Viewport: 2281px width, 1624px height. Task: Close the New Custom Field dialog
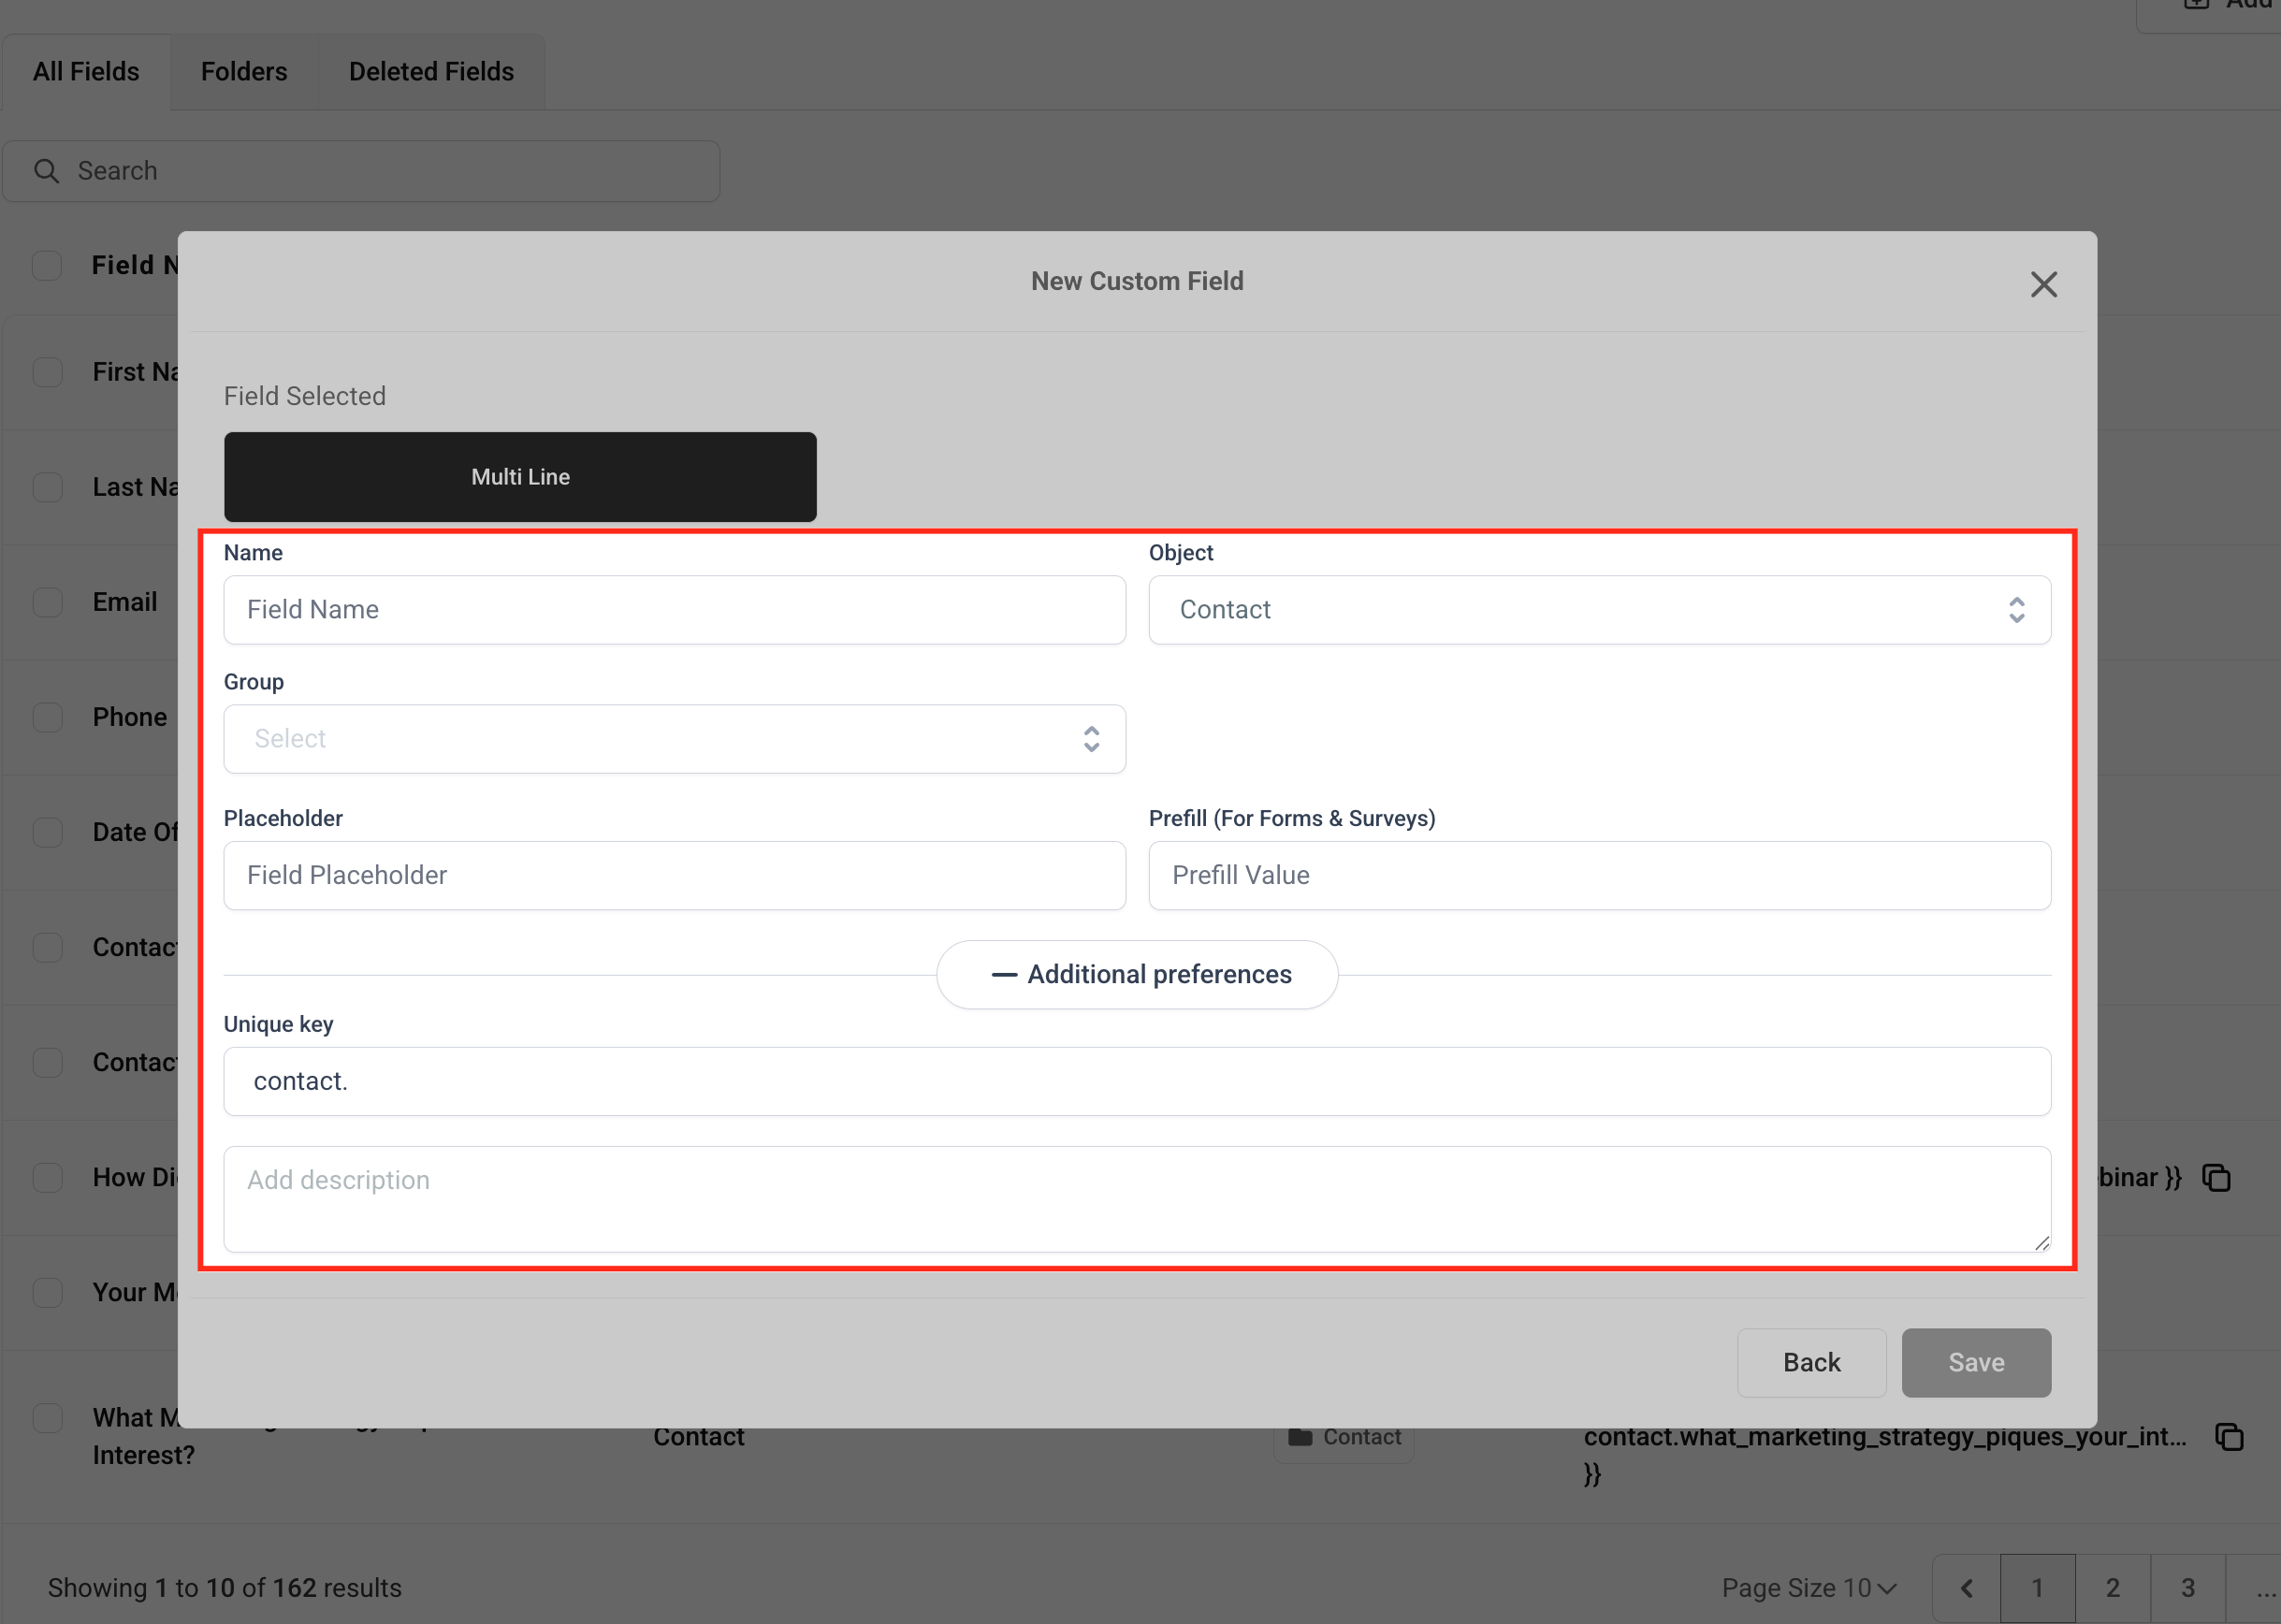click(x=2043, y=284)
